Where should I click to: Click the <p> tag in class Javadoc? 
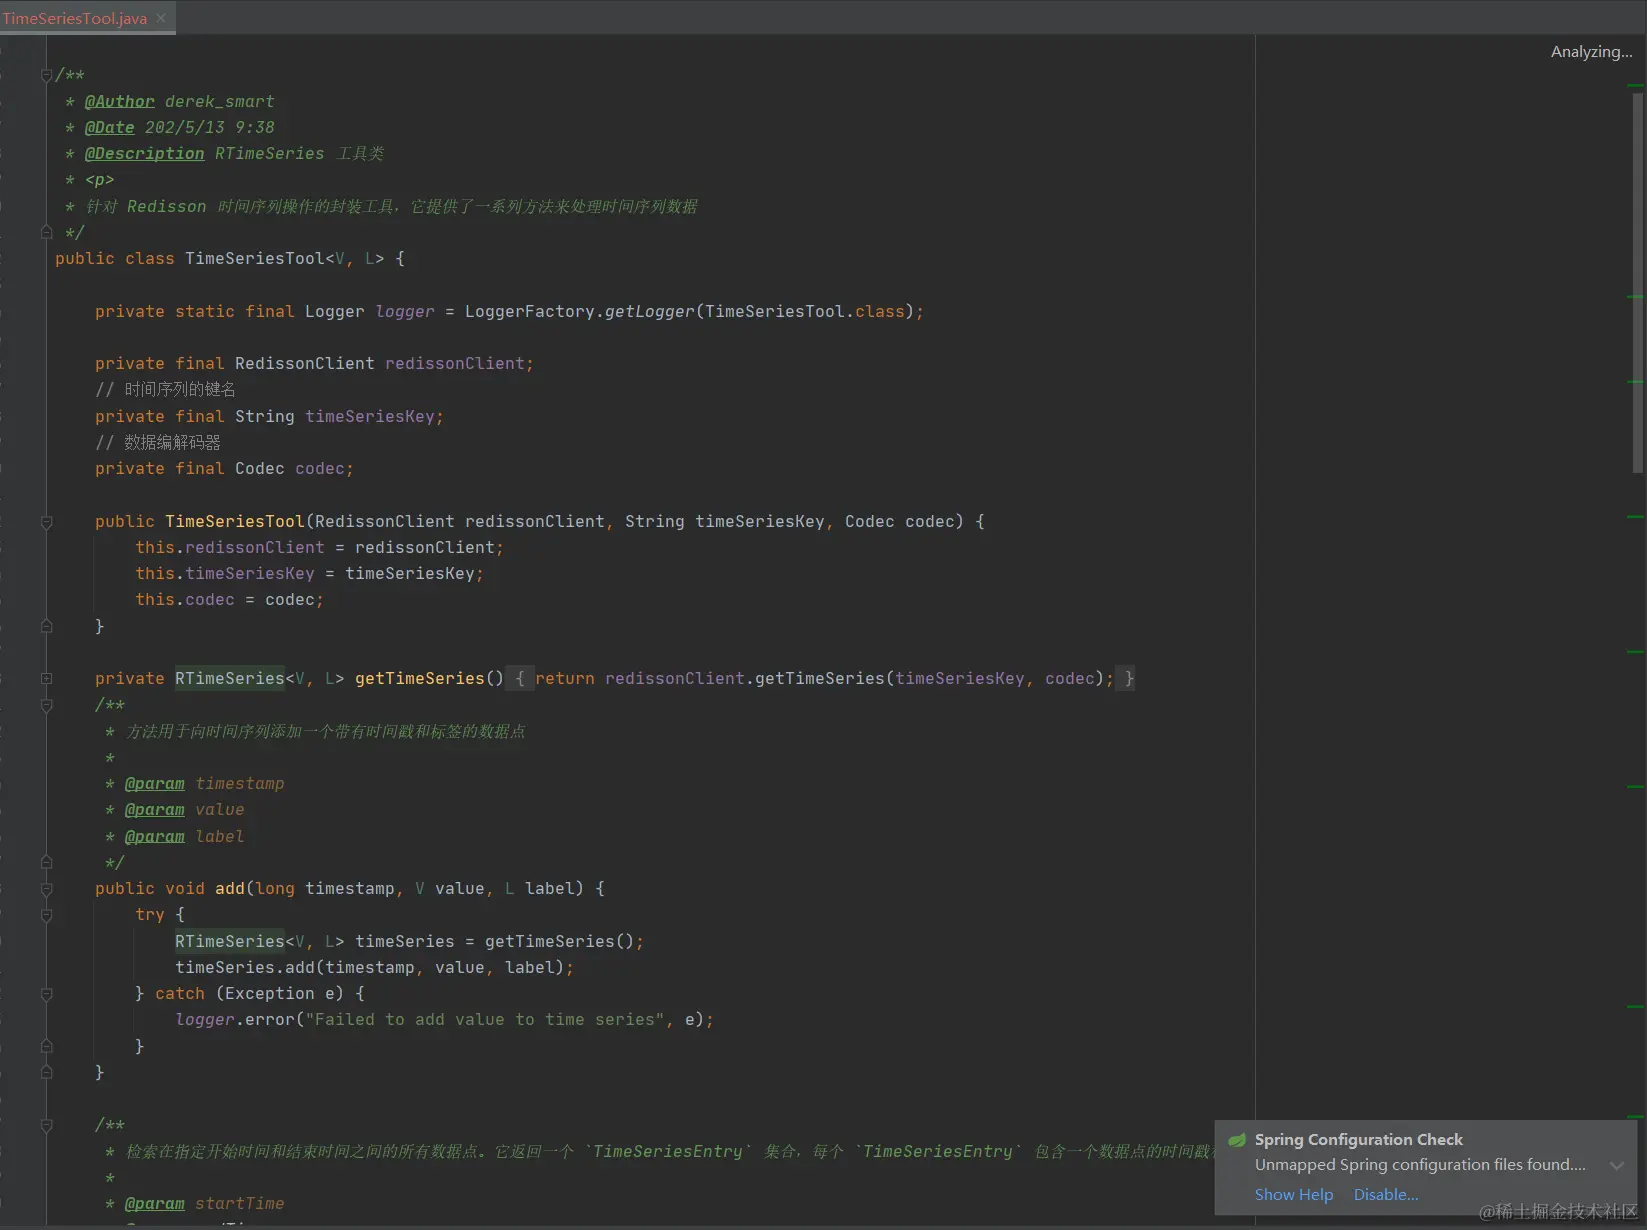[100, 180]
